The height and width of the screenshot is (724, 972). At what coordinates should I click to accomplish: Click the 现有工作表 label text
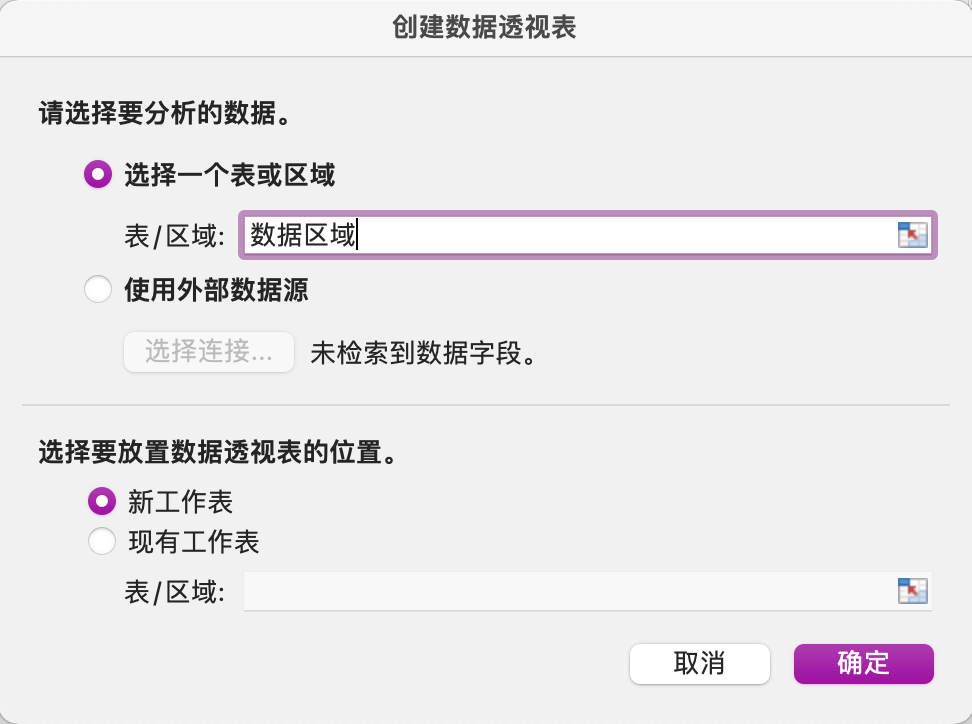pos(194,542)
